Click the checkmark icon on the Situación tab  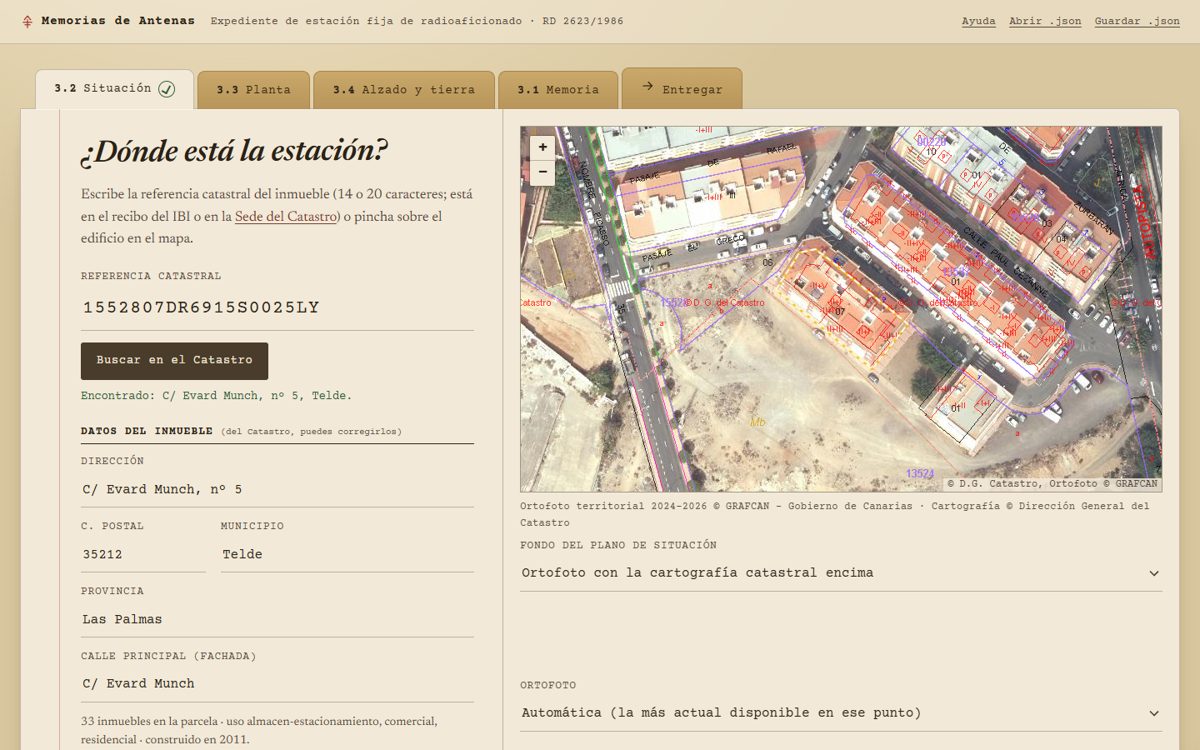pyautogui.click(x=167, y=89)
